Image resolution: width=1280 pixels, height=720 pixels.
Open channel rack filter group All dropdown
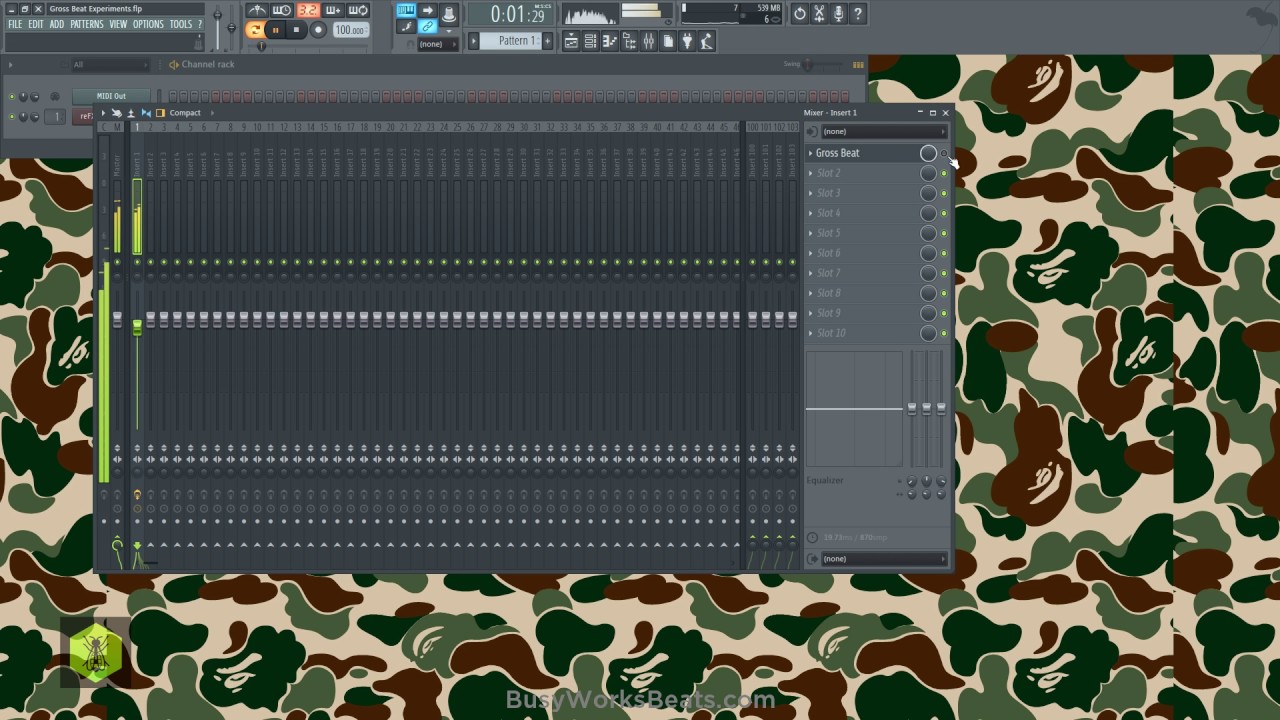click(110, 65)
